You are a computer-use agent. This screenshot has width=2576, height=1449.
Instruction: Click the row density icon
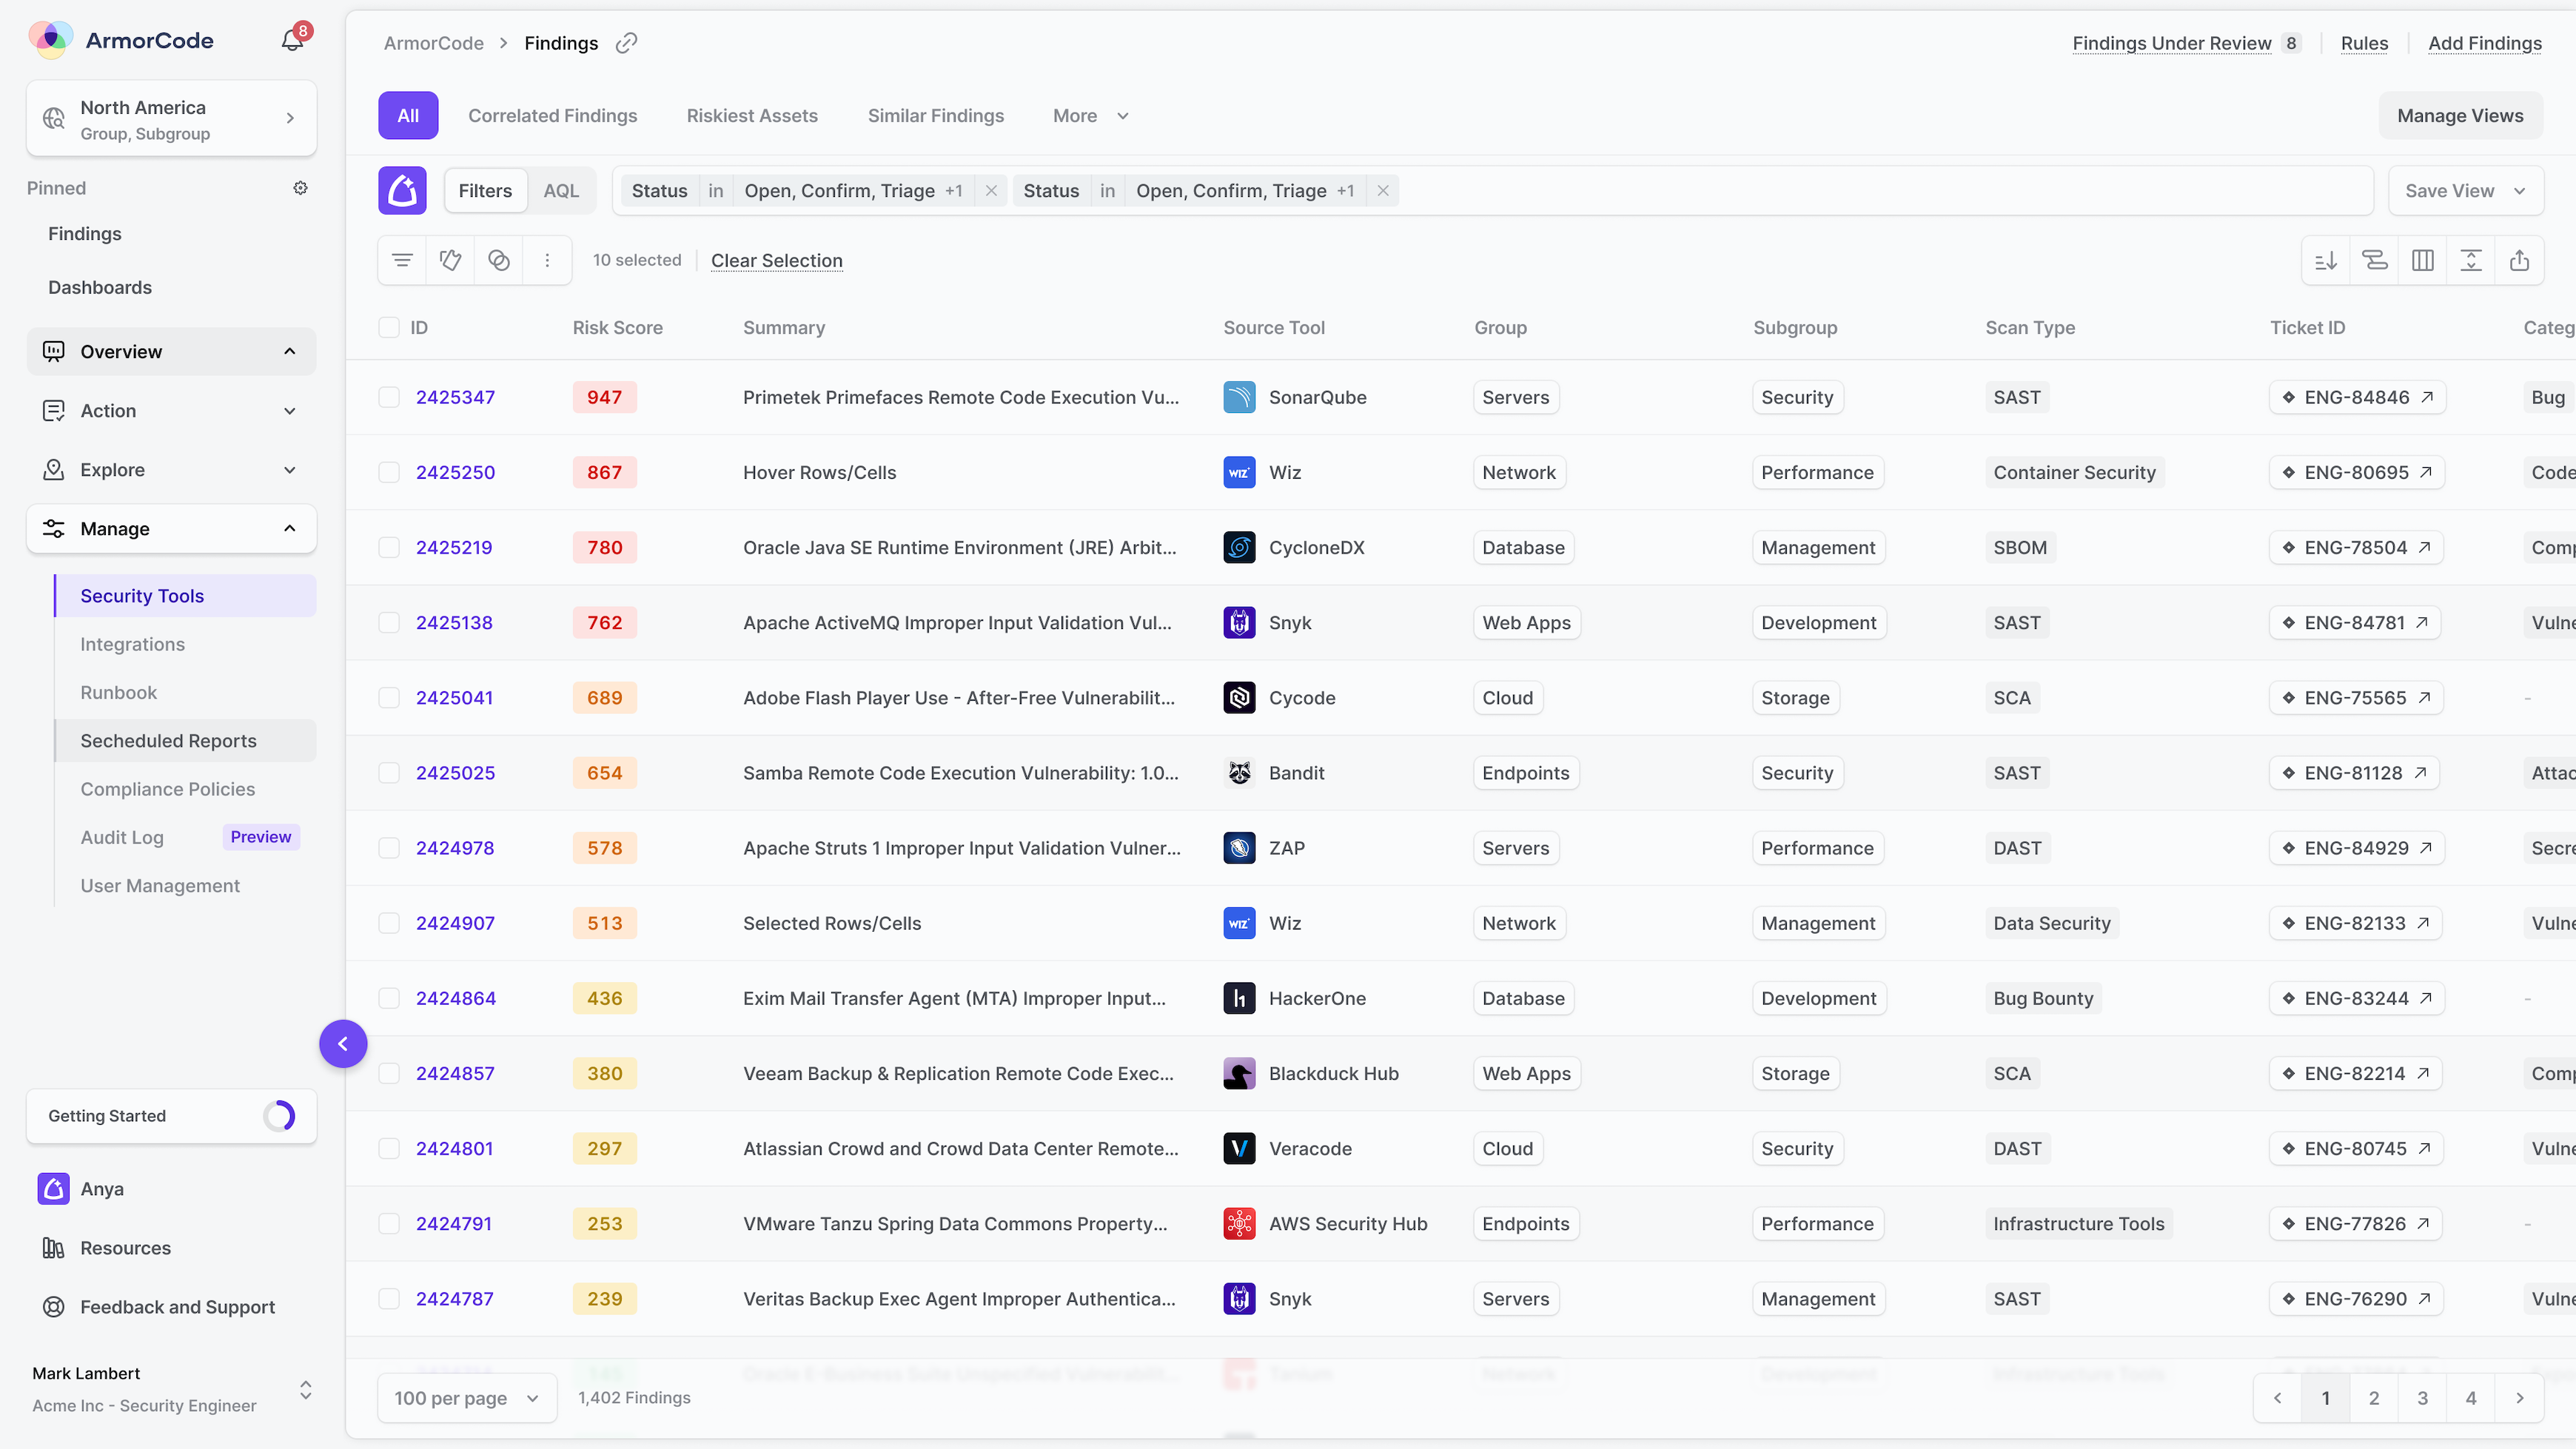coord(2471,260)
